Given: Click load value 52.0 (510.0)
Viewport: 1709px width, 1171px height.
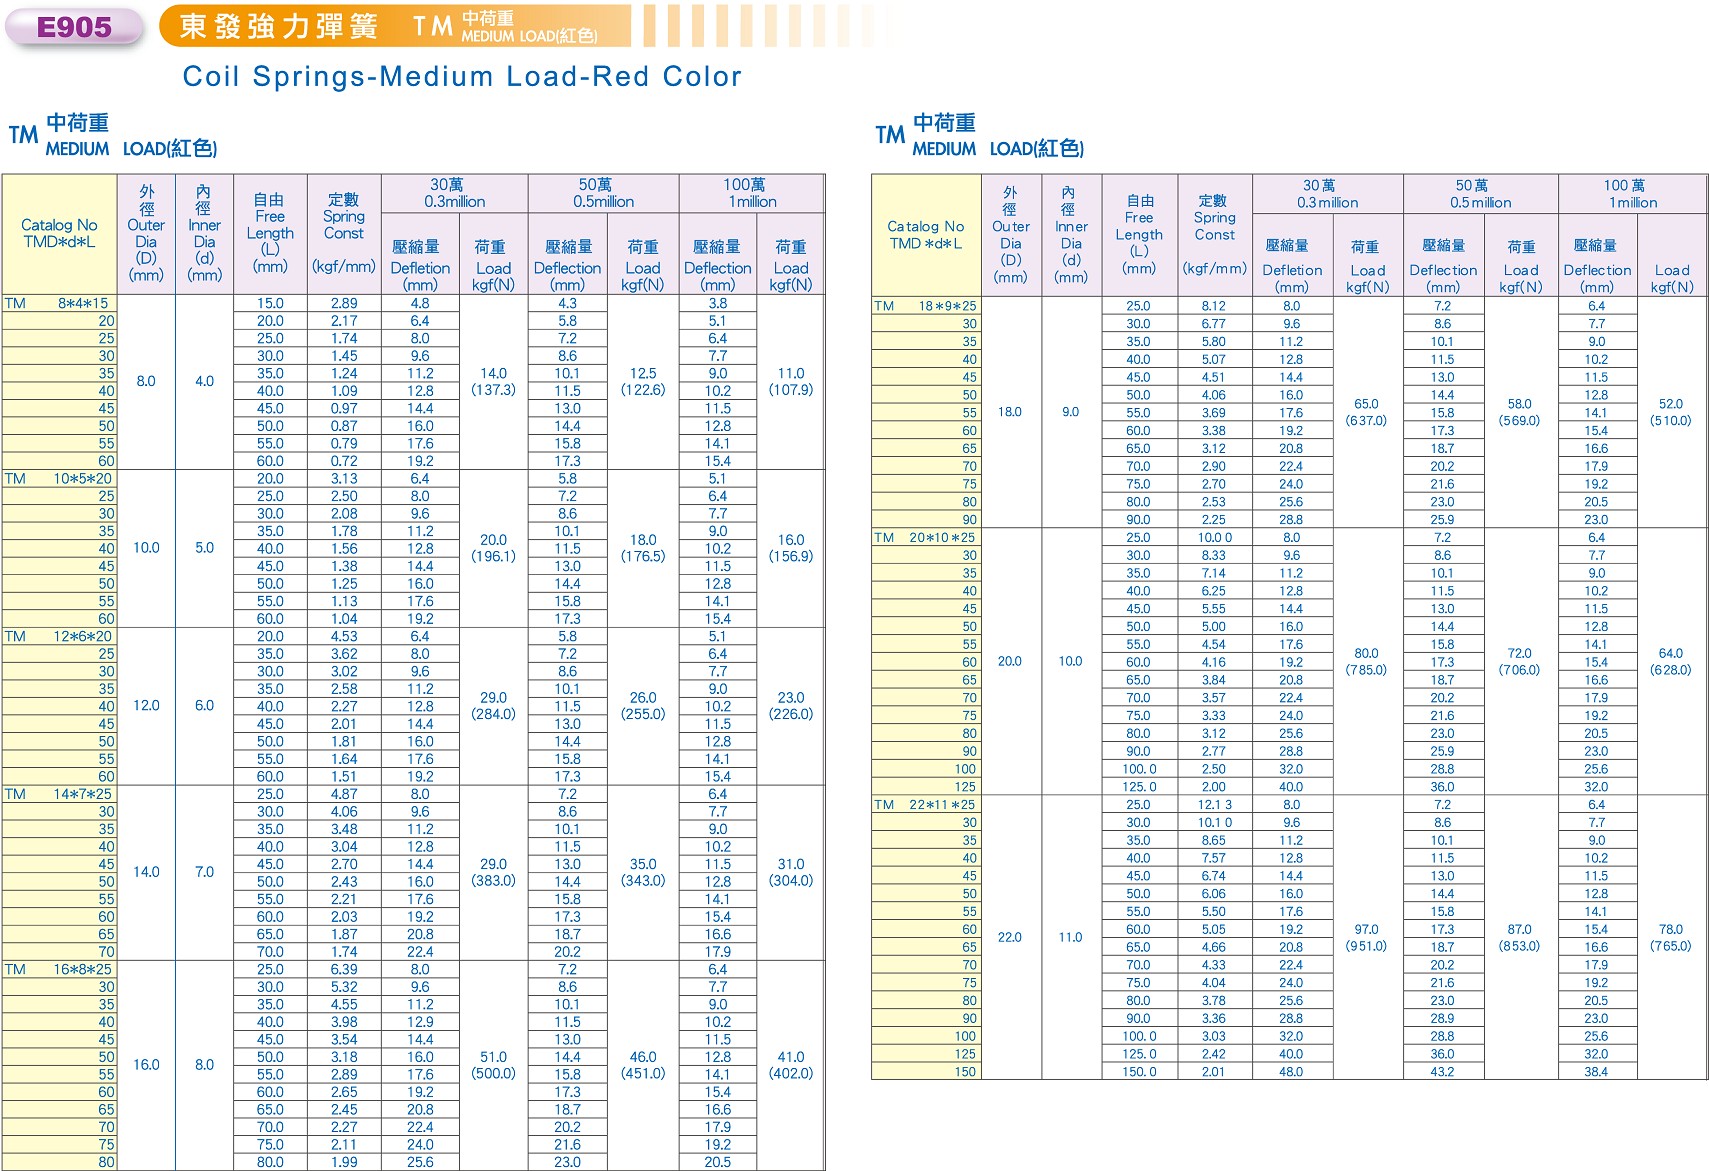Looking at the screenshot, I should pyautogui.click(x=1670, y=412).
